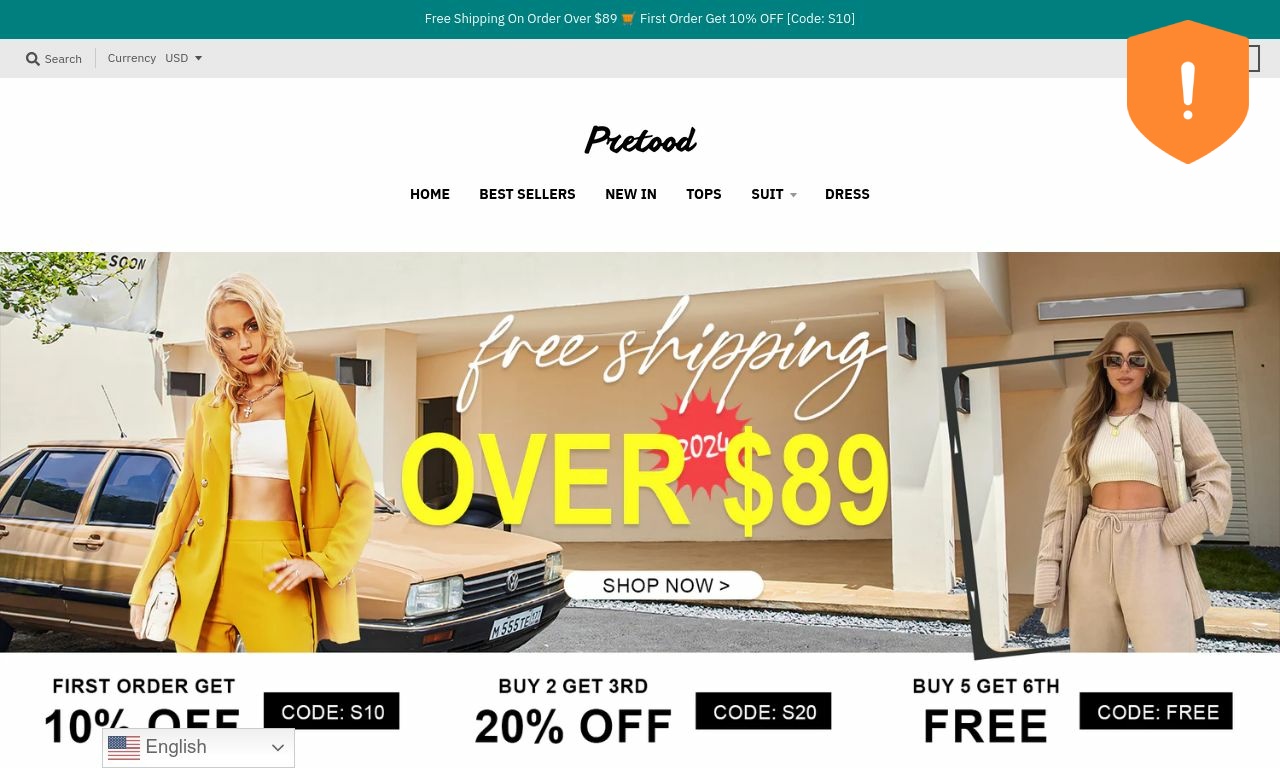Open the BEST SELLERS page
Image resolution: width=1280 pixels, height=768 pixels.
click(x=527, y=194)
